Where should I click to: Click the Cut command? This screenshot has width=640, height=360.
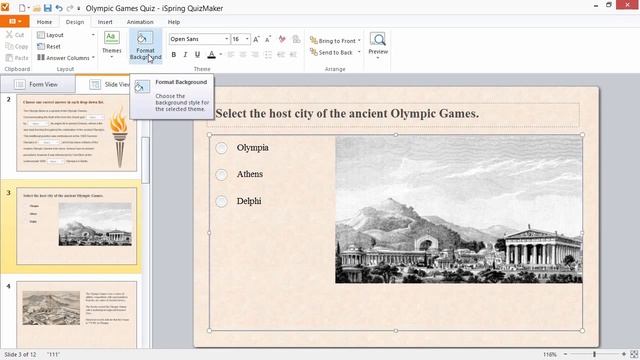[15, 35]
